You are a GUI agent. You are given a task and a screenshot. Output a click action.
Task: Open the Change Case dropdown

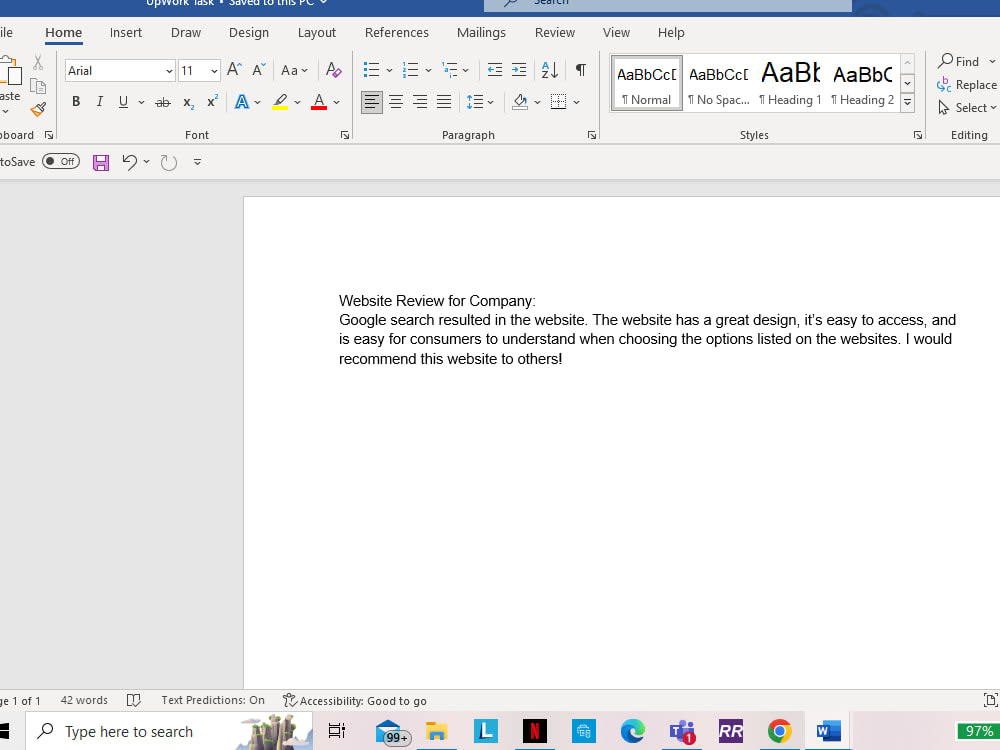point(294,70)
